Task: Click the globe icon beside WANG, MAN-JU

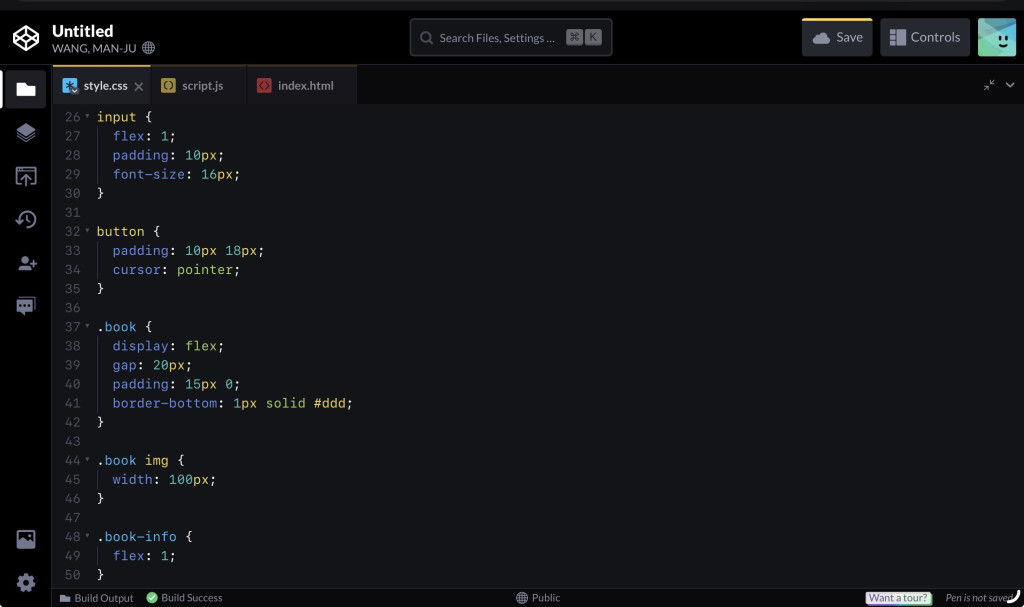Action: click(x=148, y=48)
